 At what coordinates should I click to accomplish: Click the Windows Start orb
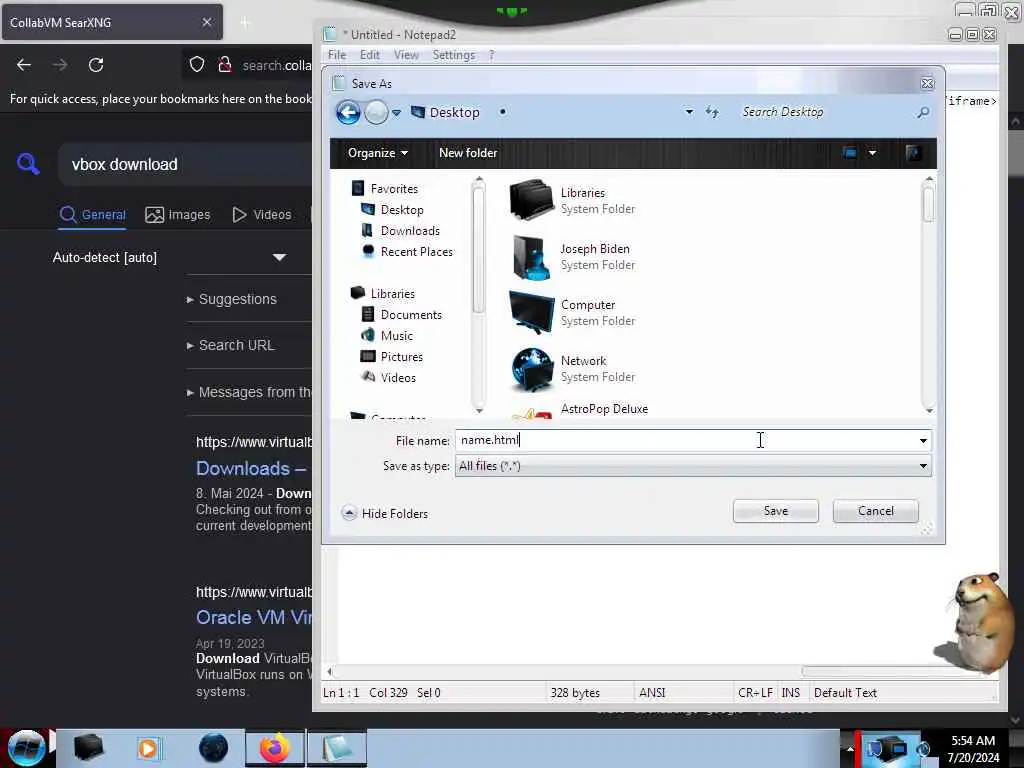[26, 748]
